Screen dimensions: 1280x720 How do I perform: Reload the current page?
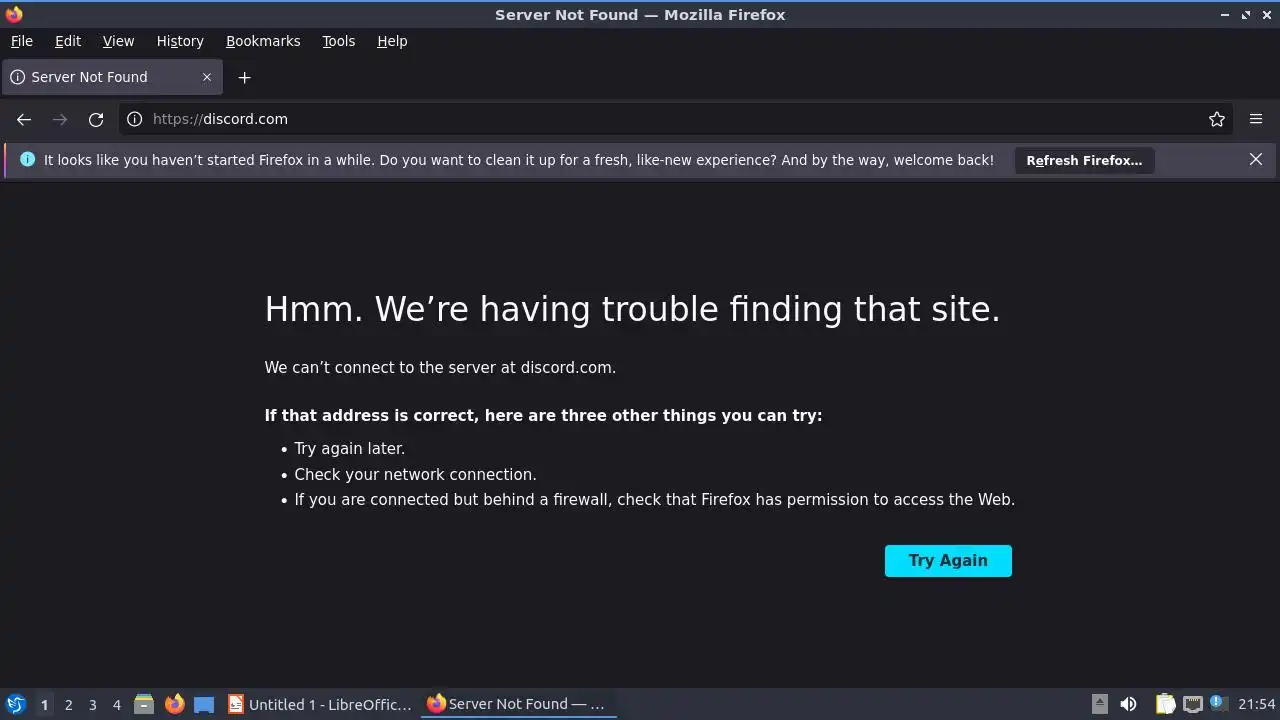(x=96, y=119)
